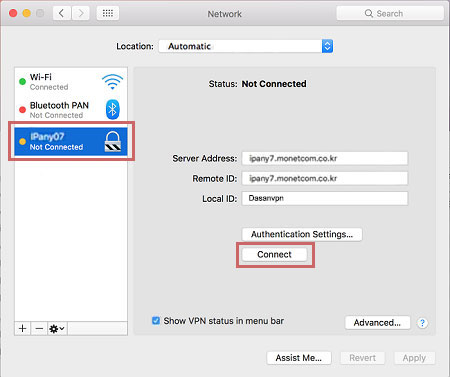Minimize window with the yellow button
450x377 pixels.
point(27,13)
